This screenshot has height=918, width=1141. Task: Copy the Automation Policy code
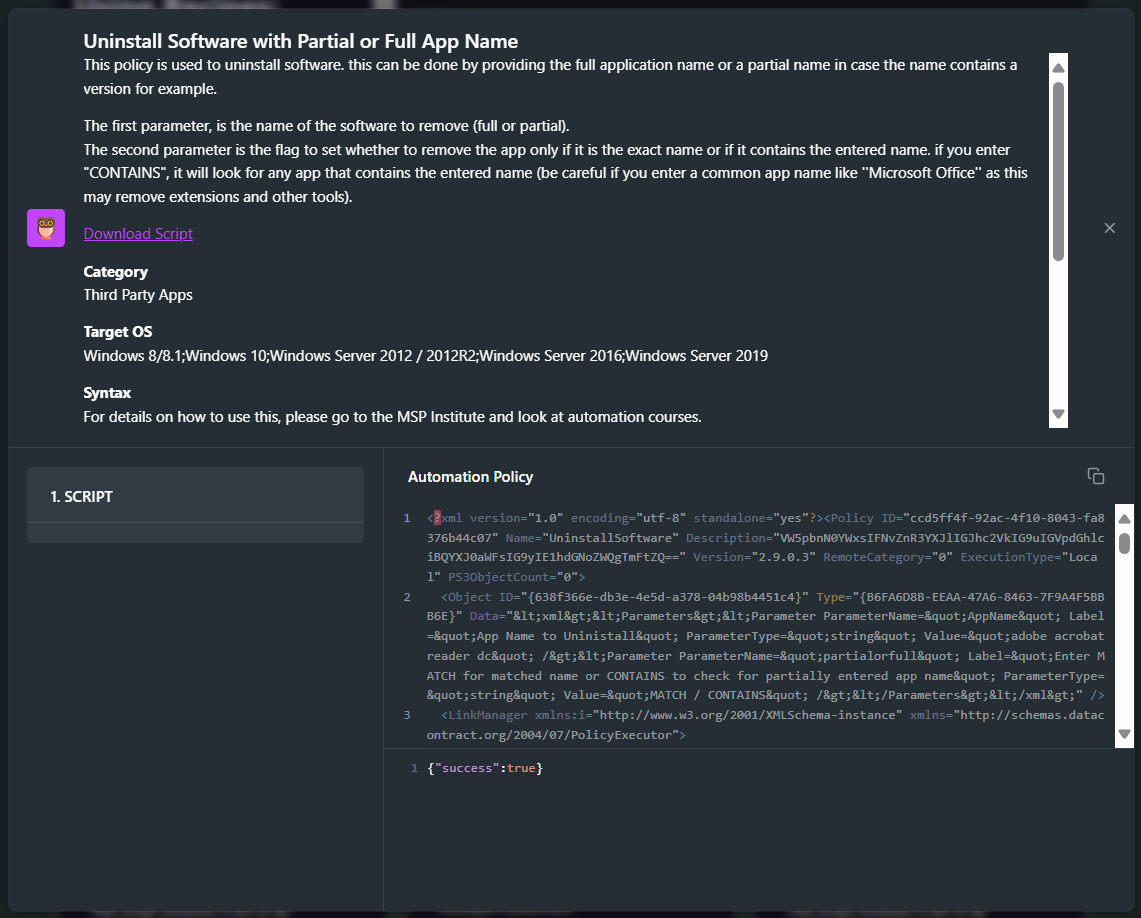pyautogui.click(x=1095, y=476)
